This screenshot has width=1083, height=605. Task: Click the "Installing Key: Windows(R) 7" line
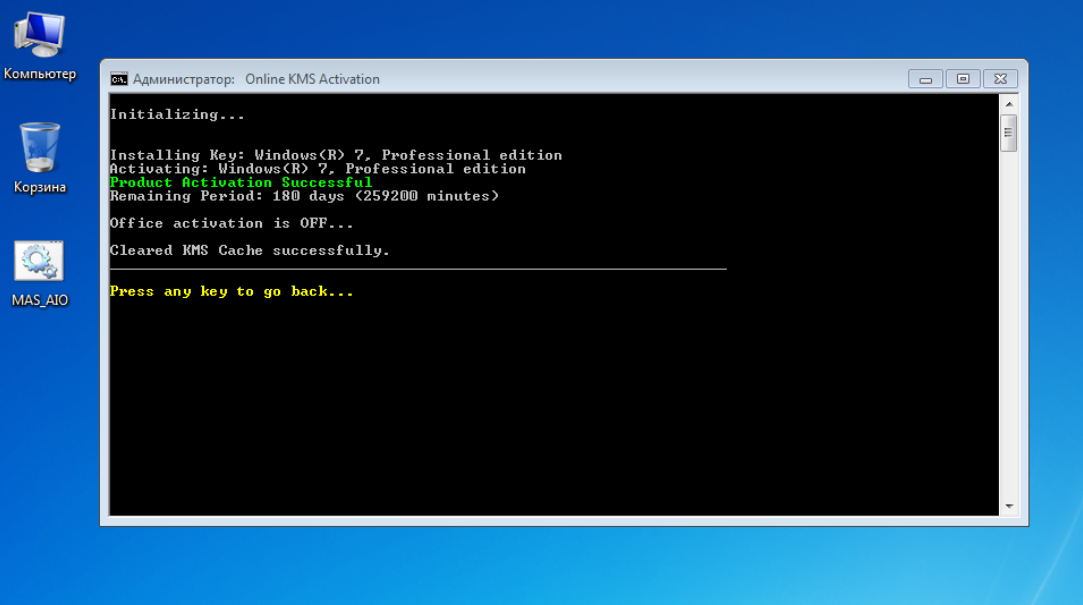pos(335,155)
